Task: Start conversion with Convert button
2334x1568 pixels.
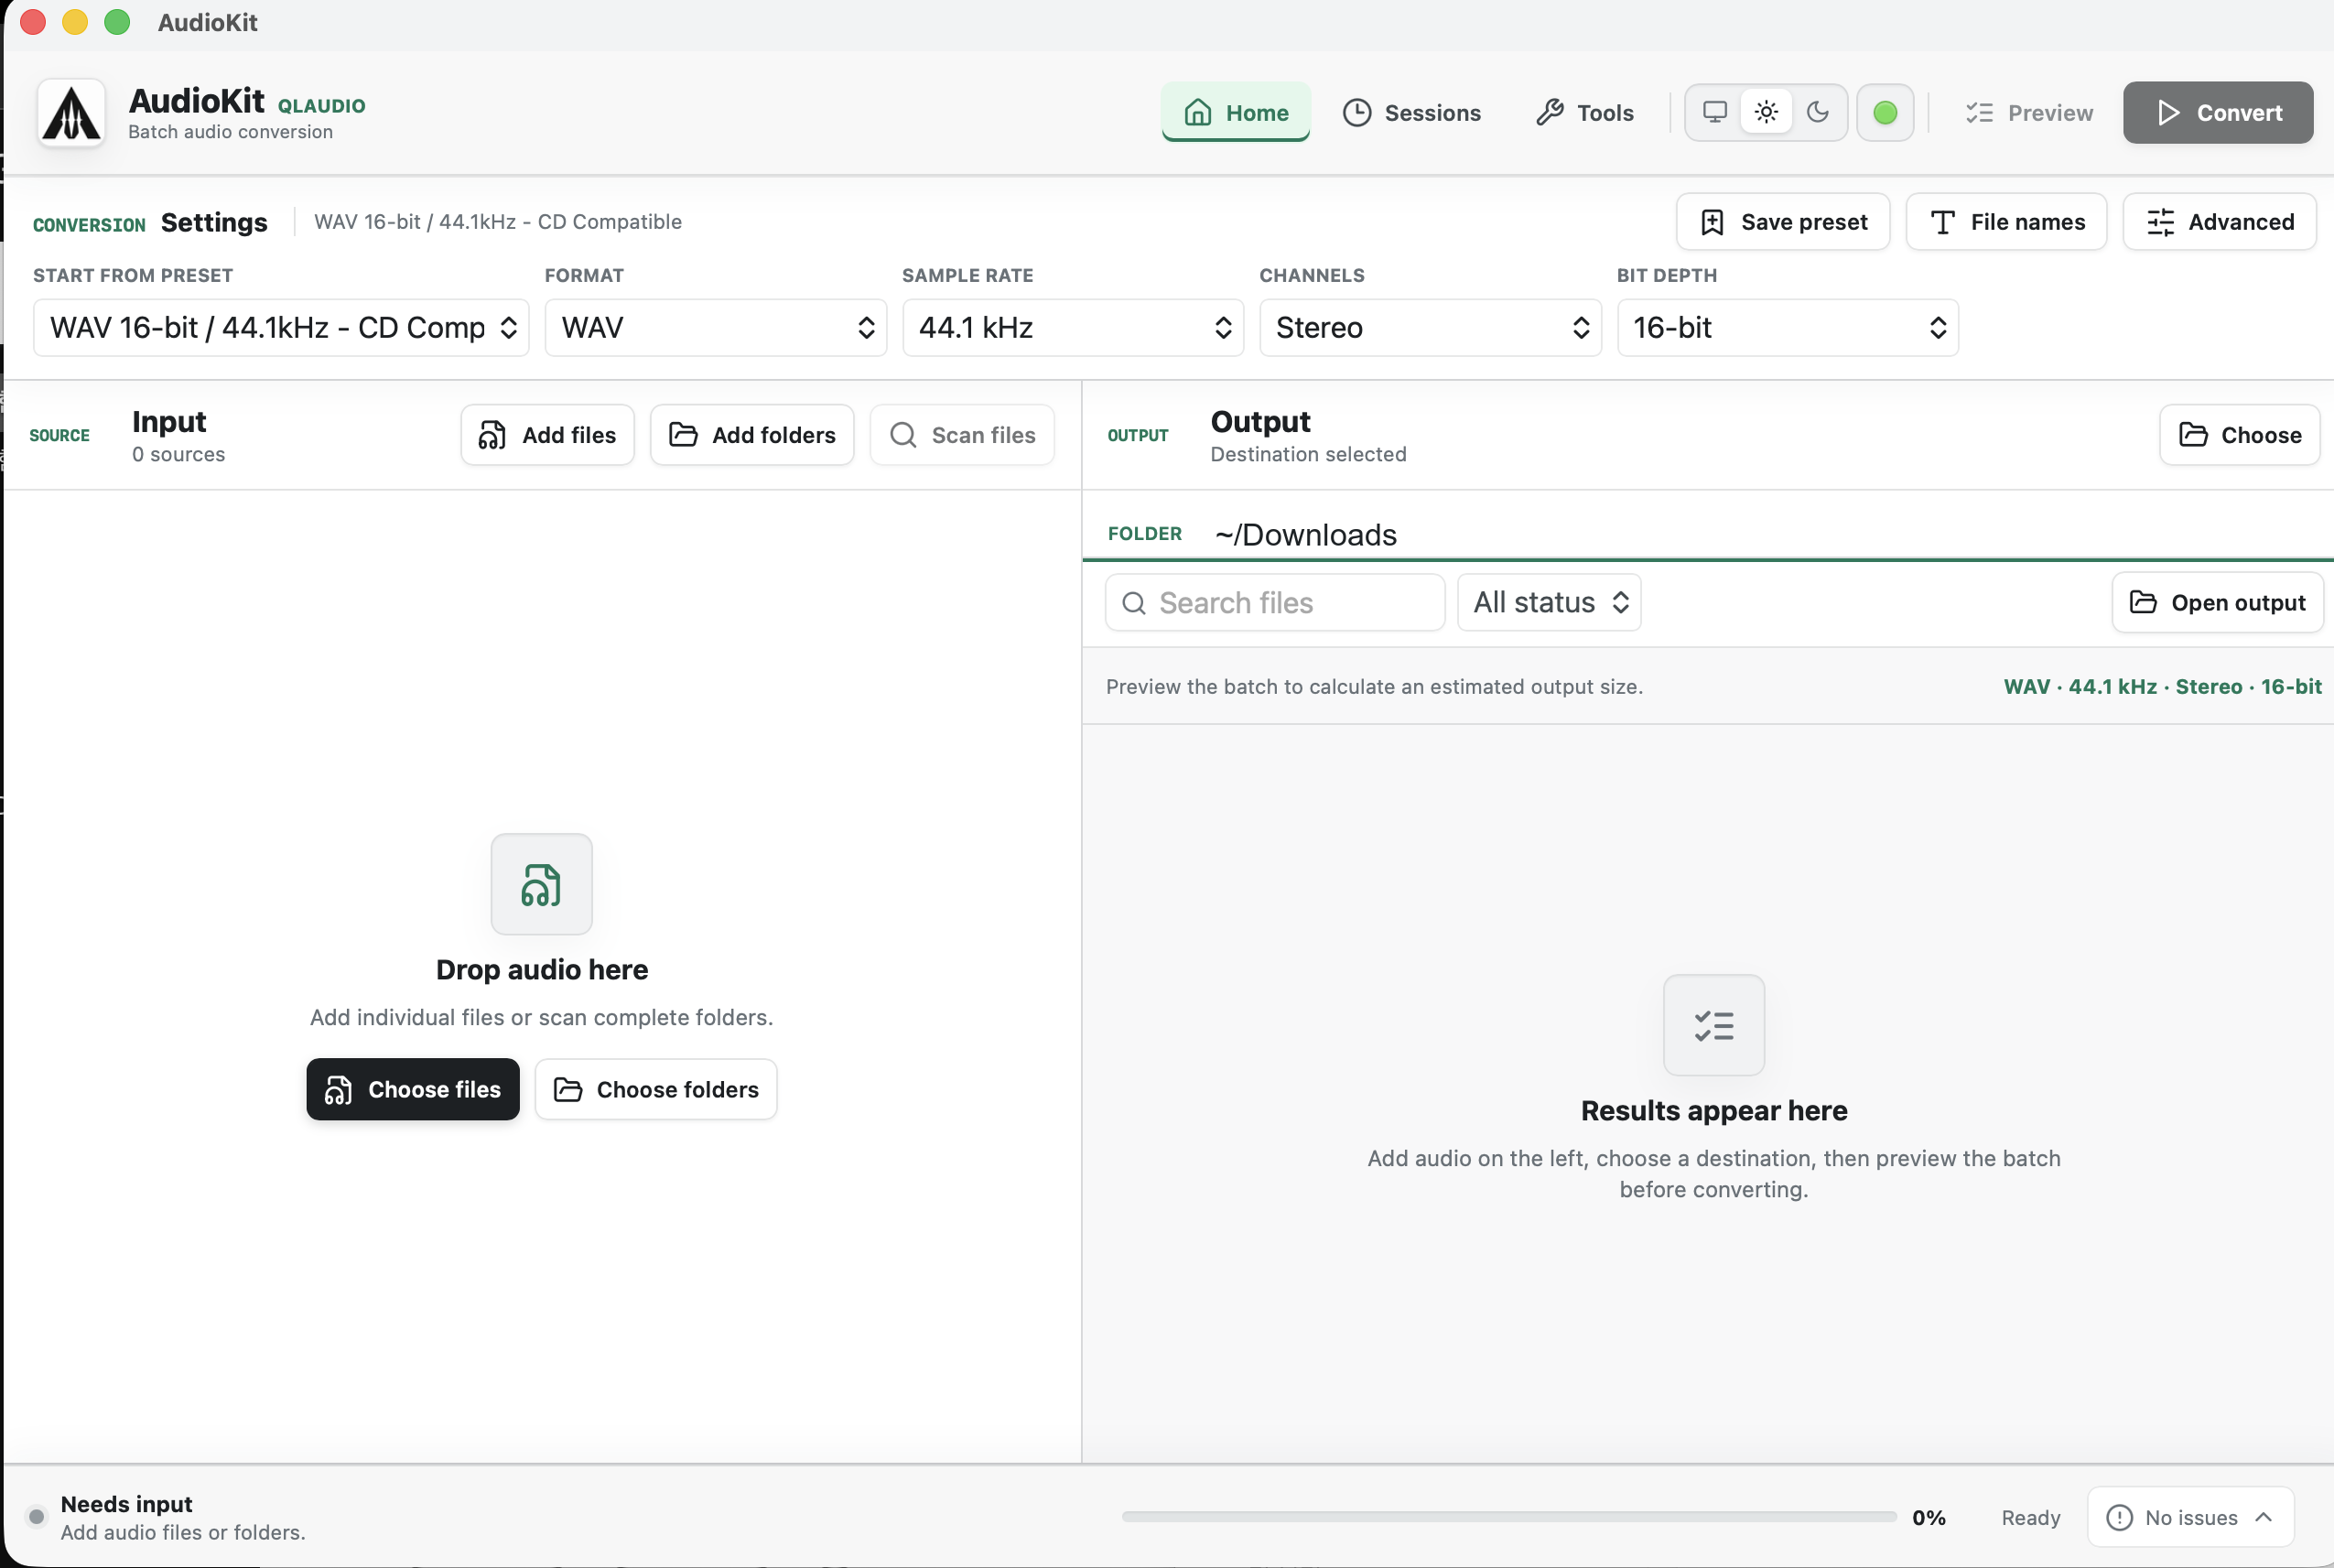Action: click(2218, 112)
